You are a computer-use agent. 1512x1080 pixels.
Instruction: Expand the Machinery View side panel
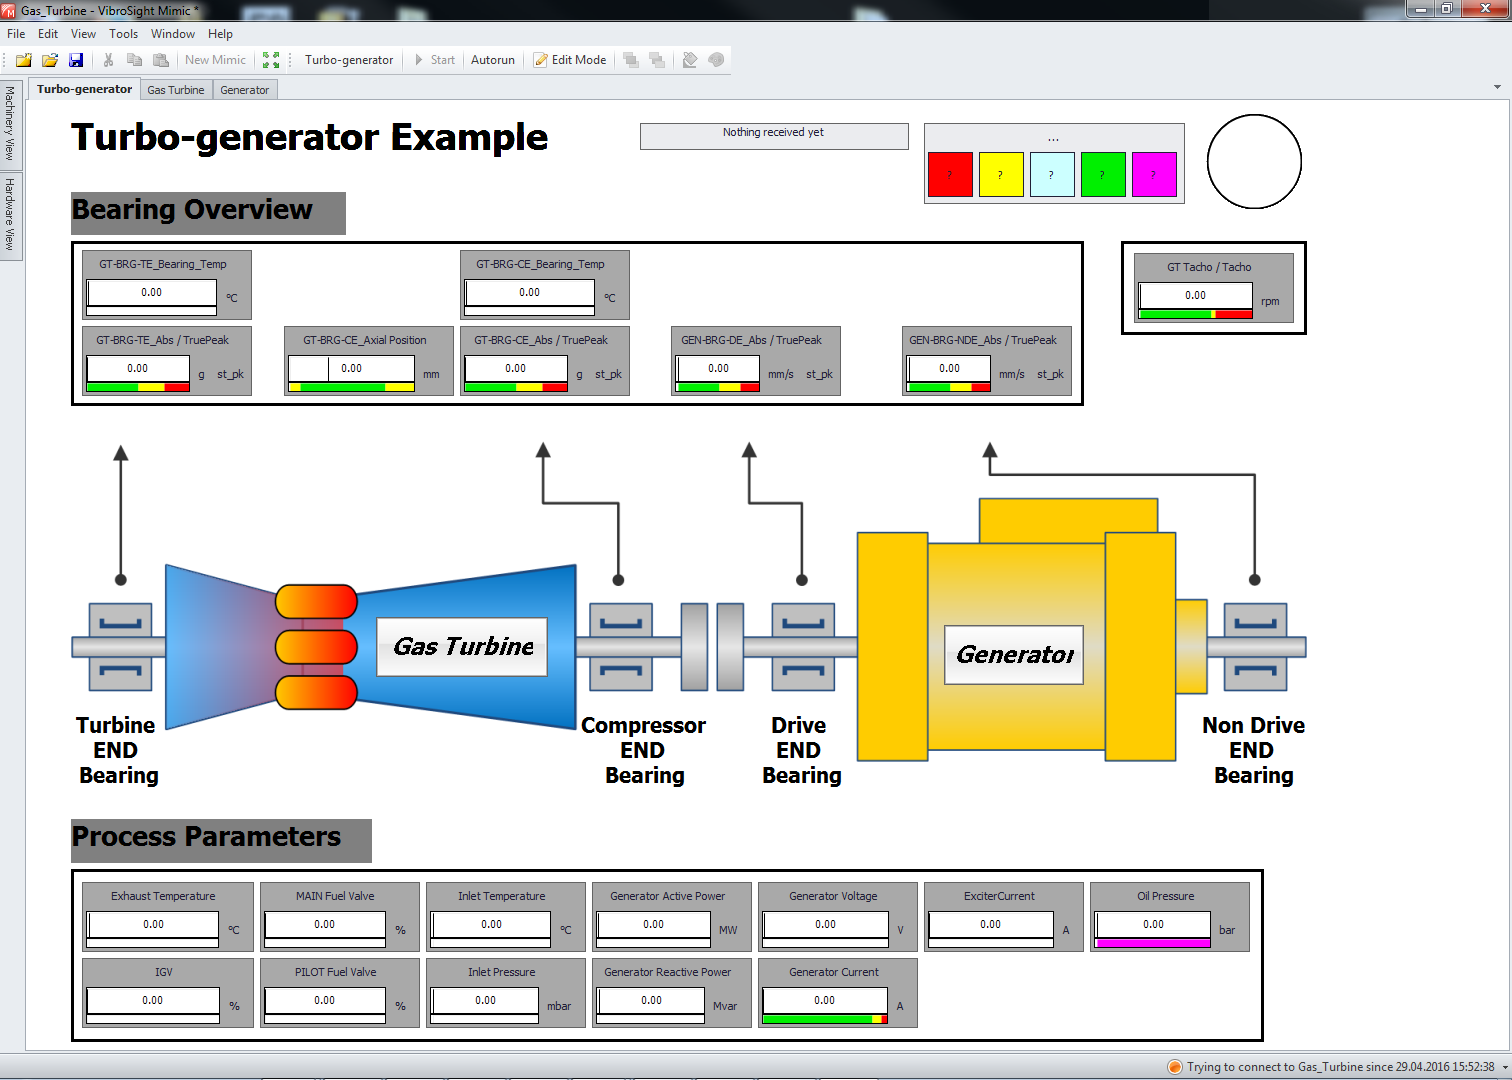(10, 123)
